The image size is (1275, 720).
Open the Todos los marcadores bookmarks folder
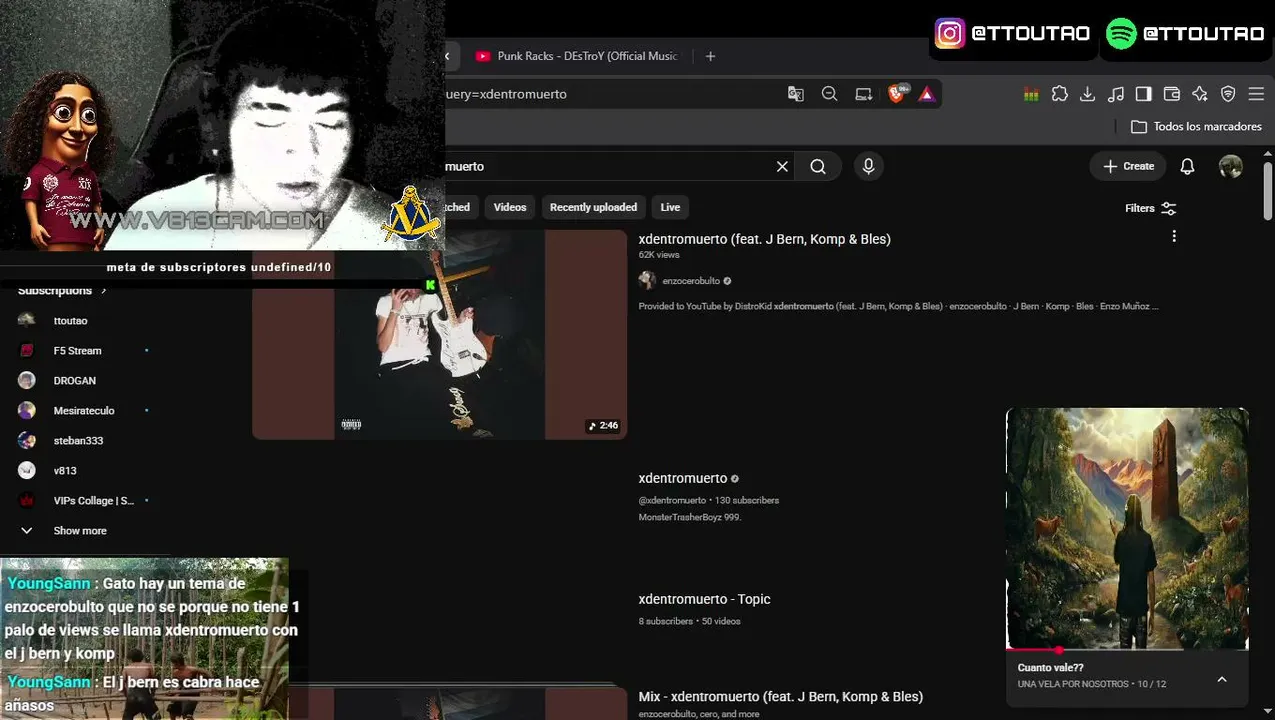pos(1196,127)
